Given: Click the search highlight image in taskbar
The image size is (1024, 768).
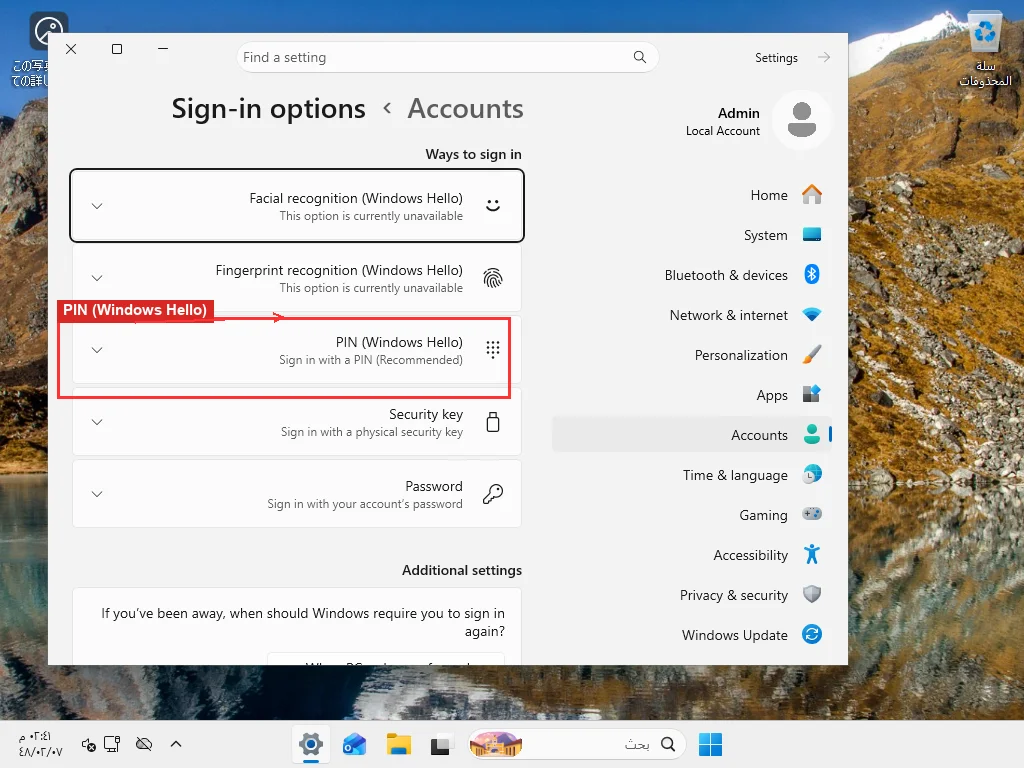Looking at the screenshot, I should click(x=496, y=744).
